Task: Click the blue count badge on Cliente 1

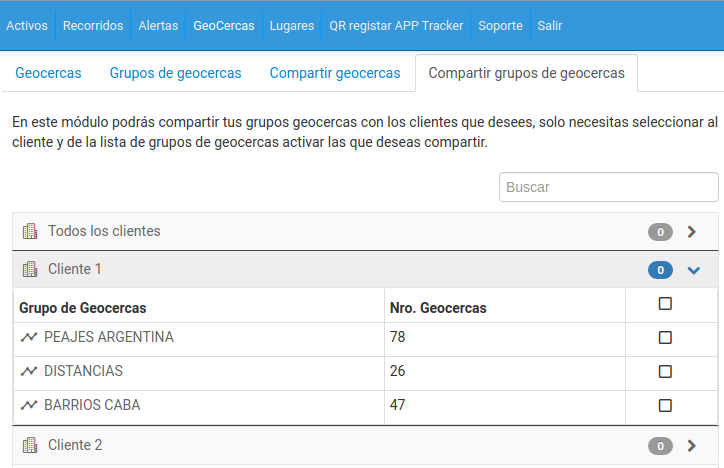Action: pos(660,270)
